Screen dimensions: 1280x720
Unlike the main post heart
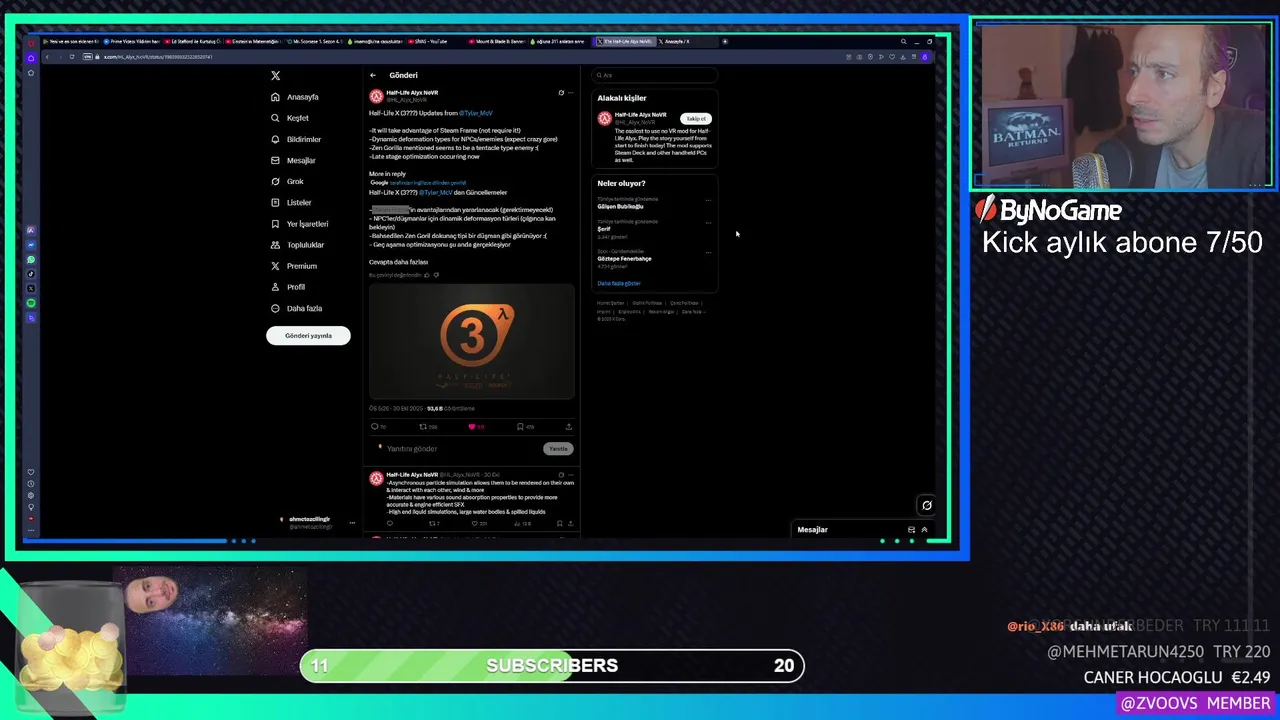[x=472, y=427]
